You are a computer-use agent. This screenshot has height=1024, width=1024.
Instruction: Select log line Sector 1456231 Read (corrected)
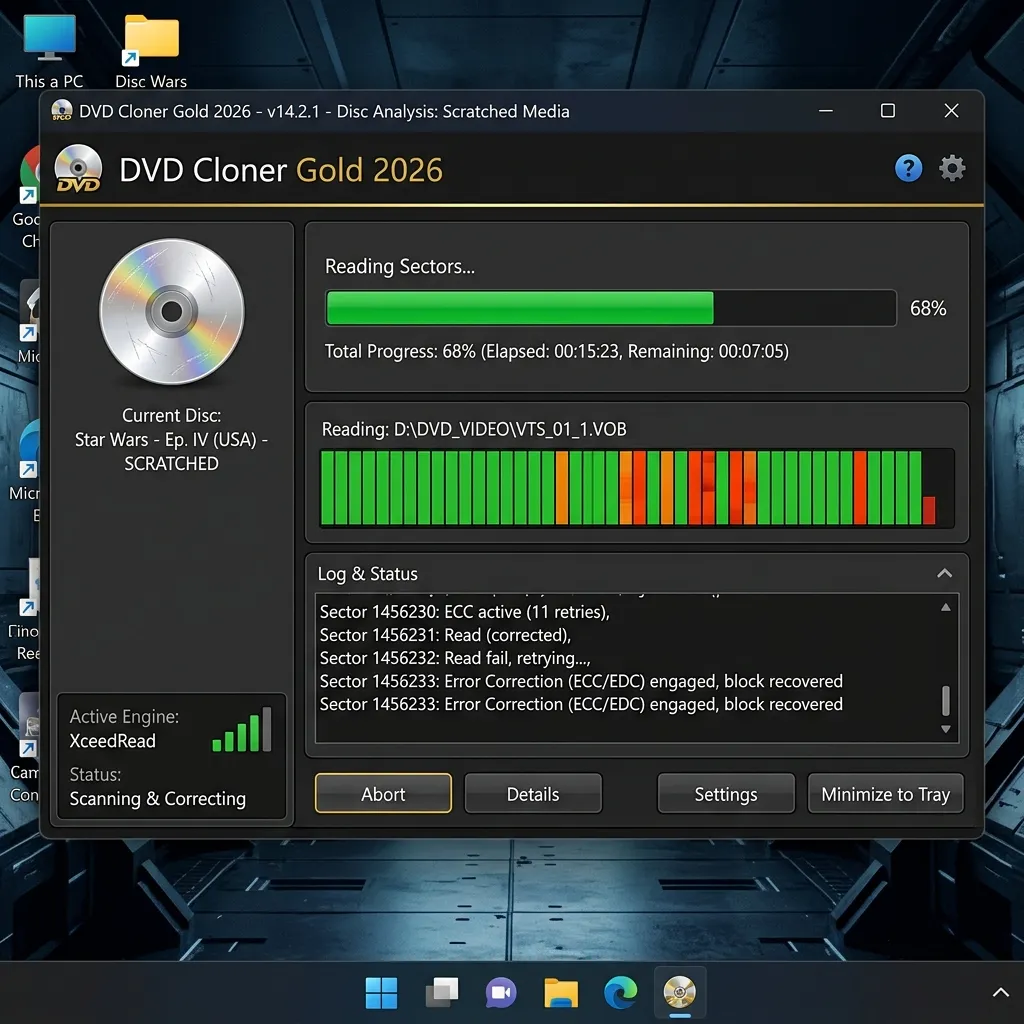pyautogui.click(x=445, y=635)
